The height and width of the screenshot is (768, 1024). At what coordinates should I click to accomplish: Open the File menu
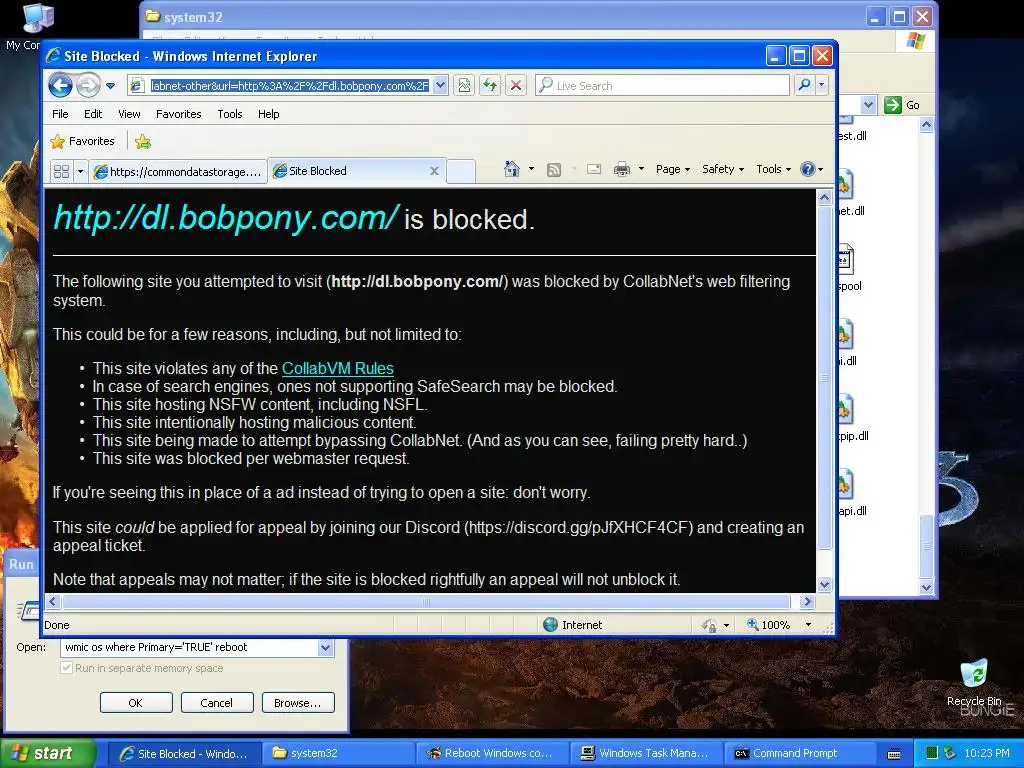60,114
